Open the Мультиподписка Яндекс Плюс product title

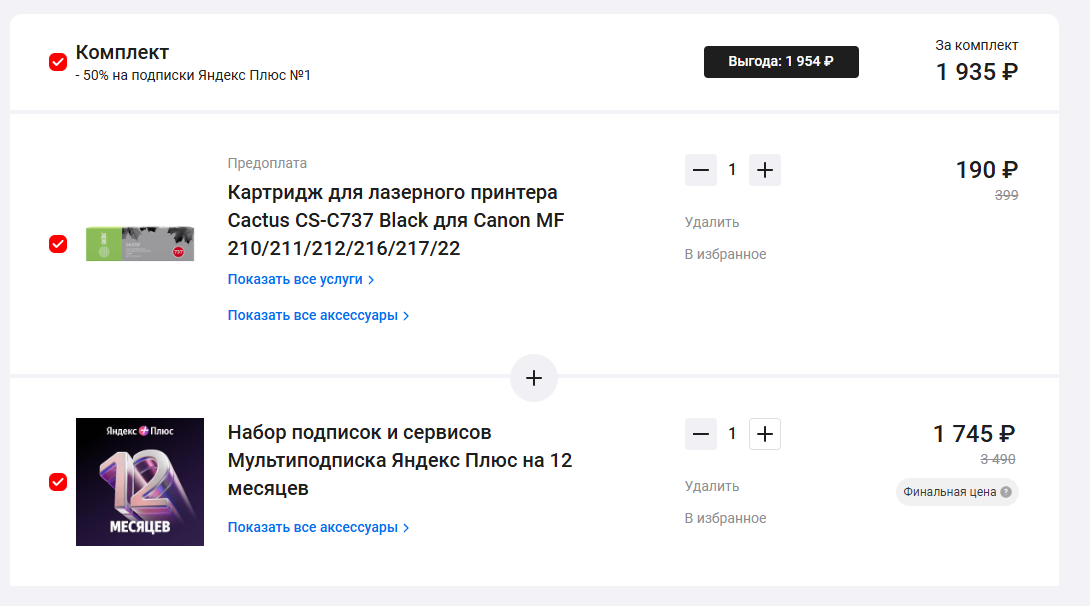pos(399,460)
